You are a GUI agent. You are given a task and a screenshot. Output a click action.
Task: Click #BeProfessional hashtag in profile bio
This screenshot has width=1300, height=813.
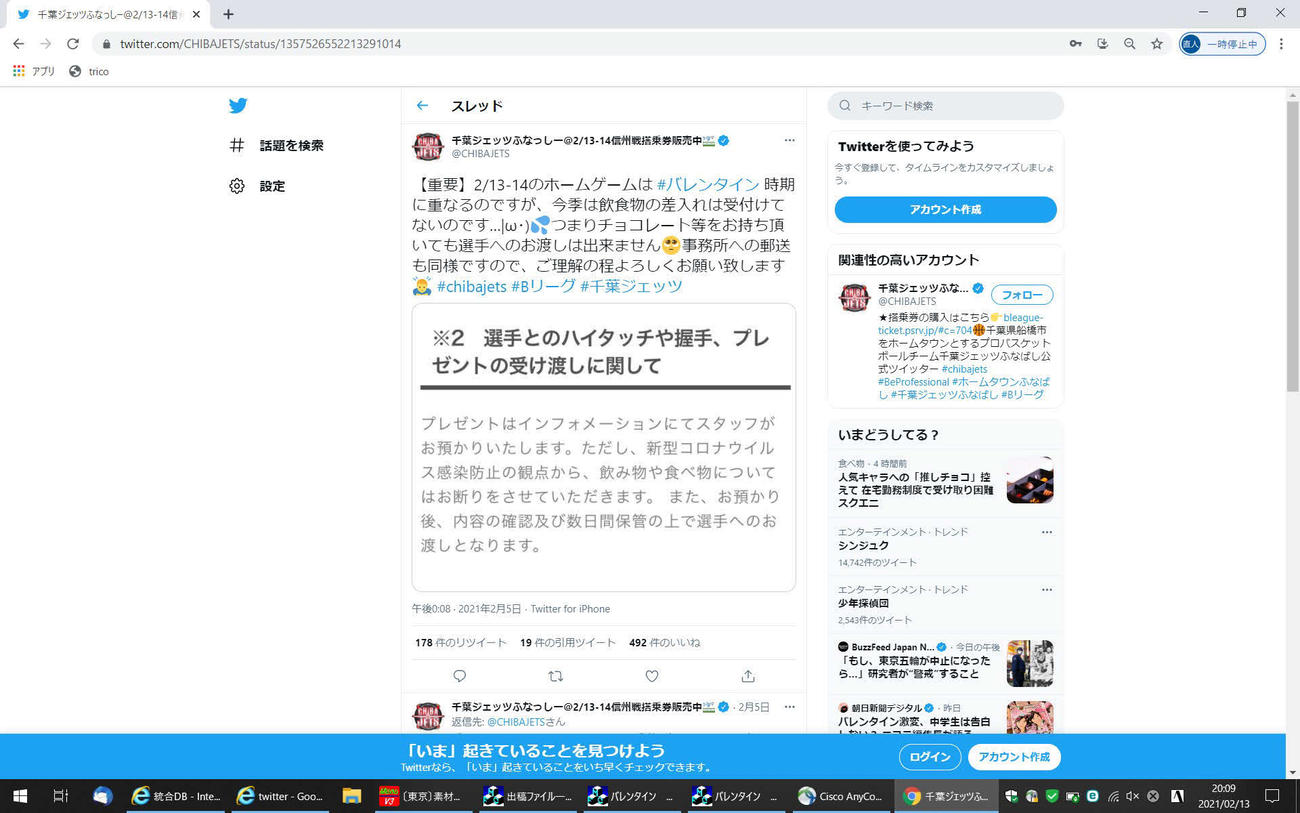tap(913, 382)
